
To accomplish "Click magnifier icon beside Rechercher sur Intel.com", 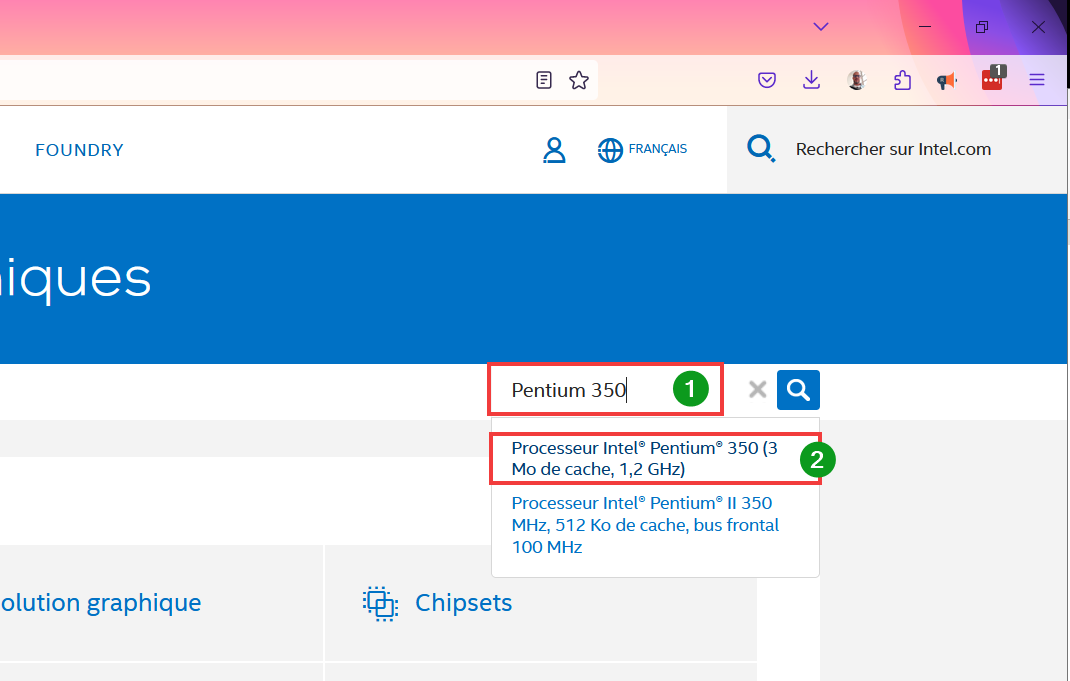I will coord(761,148).
